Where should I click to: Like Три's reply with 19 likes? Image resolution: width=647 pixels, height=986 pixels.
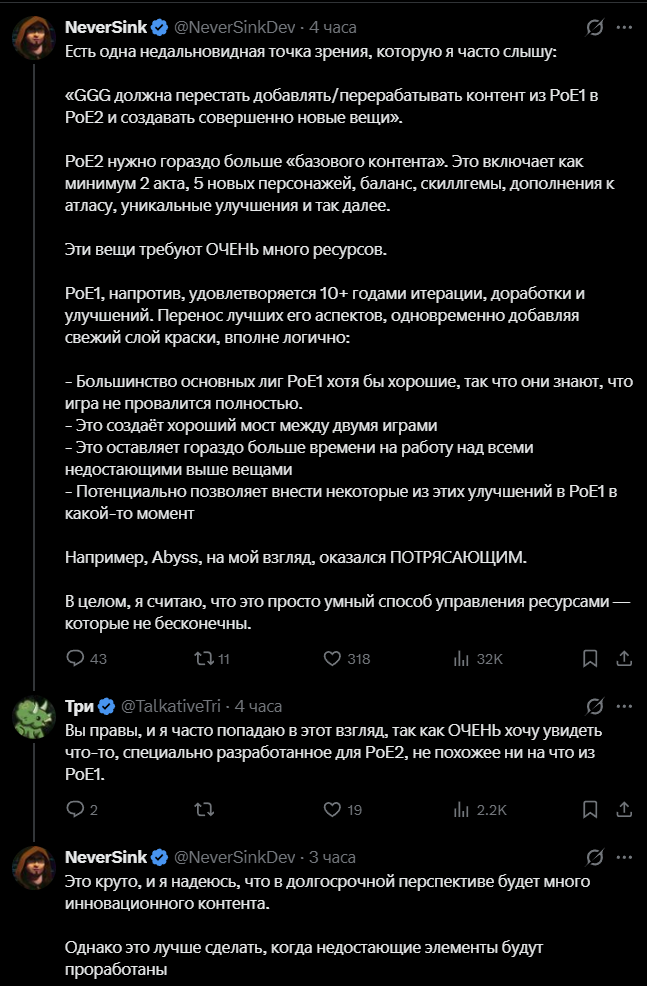coord(343,809)
